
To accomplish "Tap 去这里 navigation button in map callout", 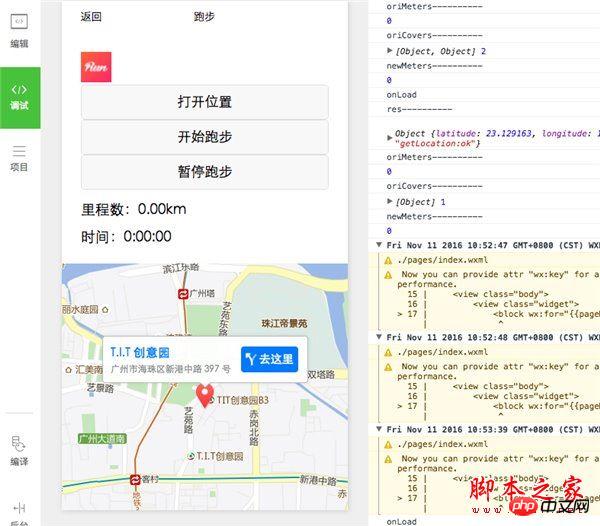I will (269, 359).
